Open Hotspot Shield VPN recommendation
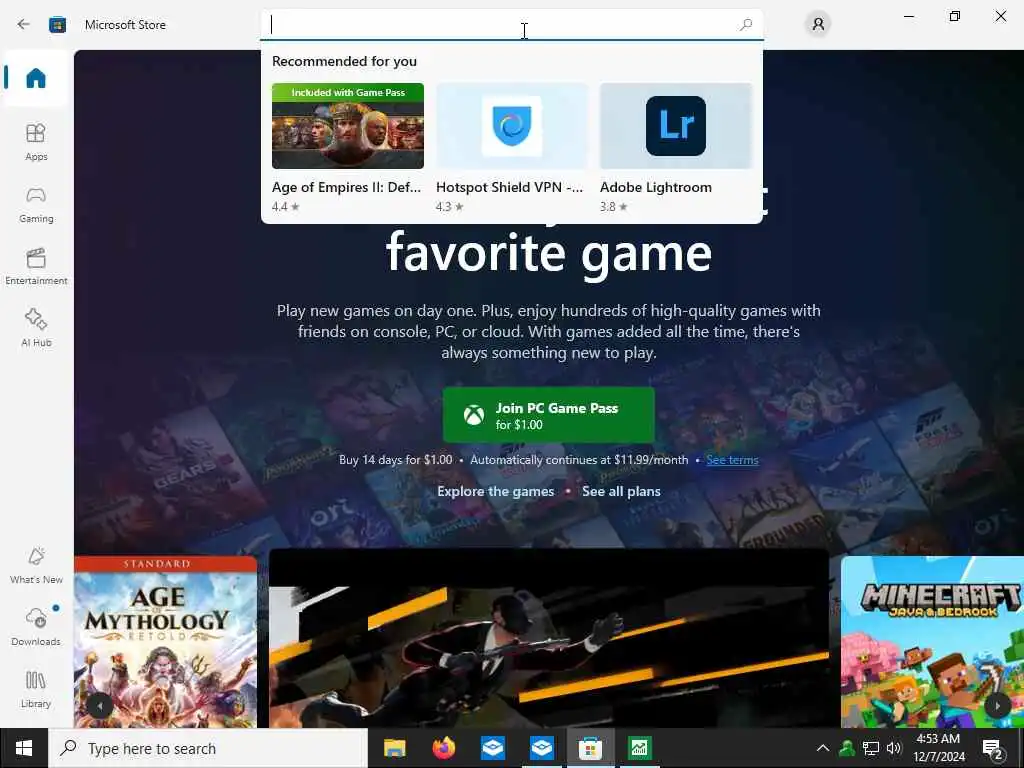 511,148
